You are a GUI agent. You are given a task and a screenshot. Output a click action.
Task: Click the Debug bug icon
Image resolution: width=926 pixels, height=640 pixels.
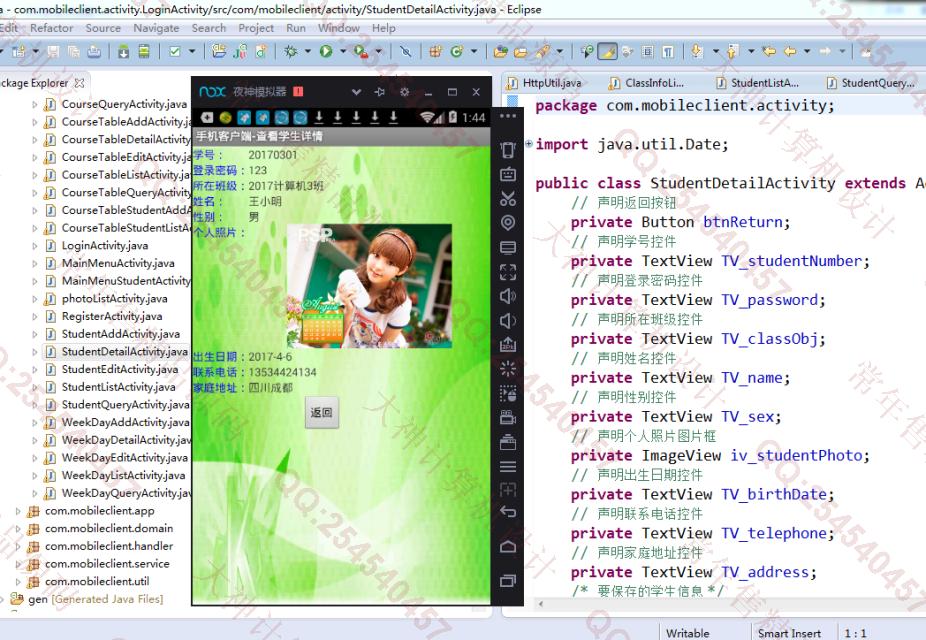[290, 52]
